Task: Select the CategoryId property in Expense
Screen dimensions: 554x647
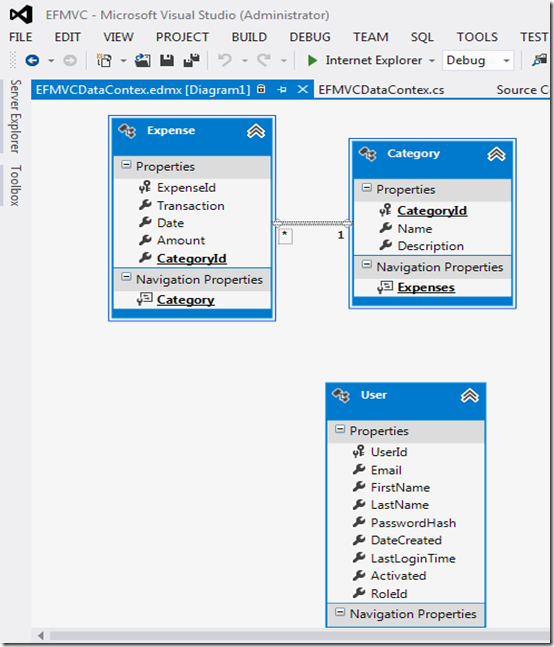Action: 191,259
